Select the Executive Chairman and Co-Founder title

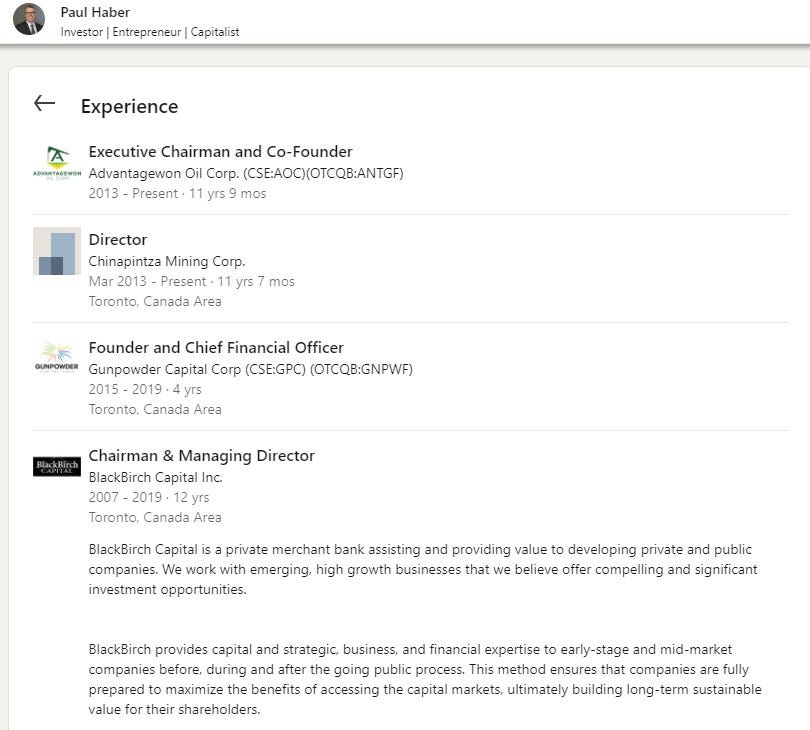click(221, 151)
